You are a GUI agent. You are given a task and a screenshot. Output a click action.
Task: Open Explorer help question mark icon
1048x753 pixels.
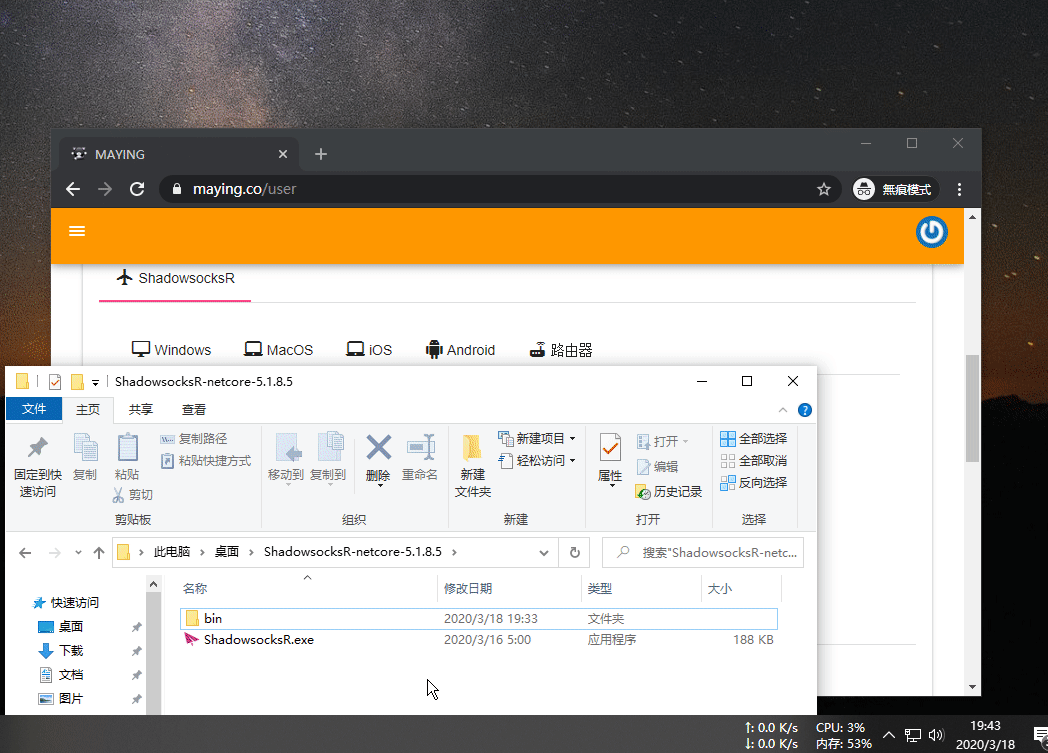pyautogui.click(x=805, y=410)
